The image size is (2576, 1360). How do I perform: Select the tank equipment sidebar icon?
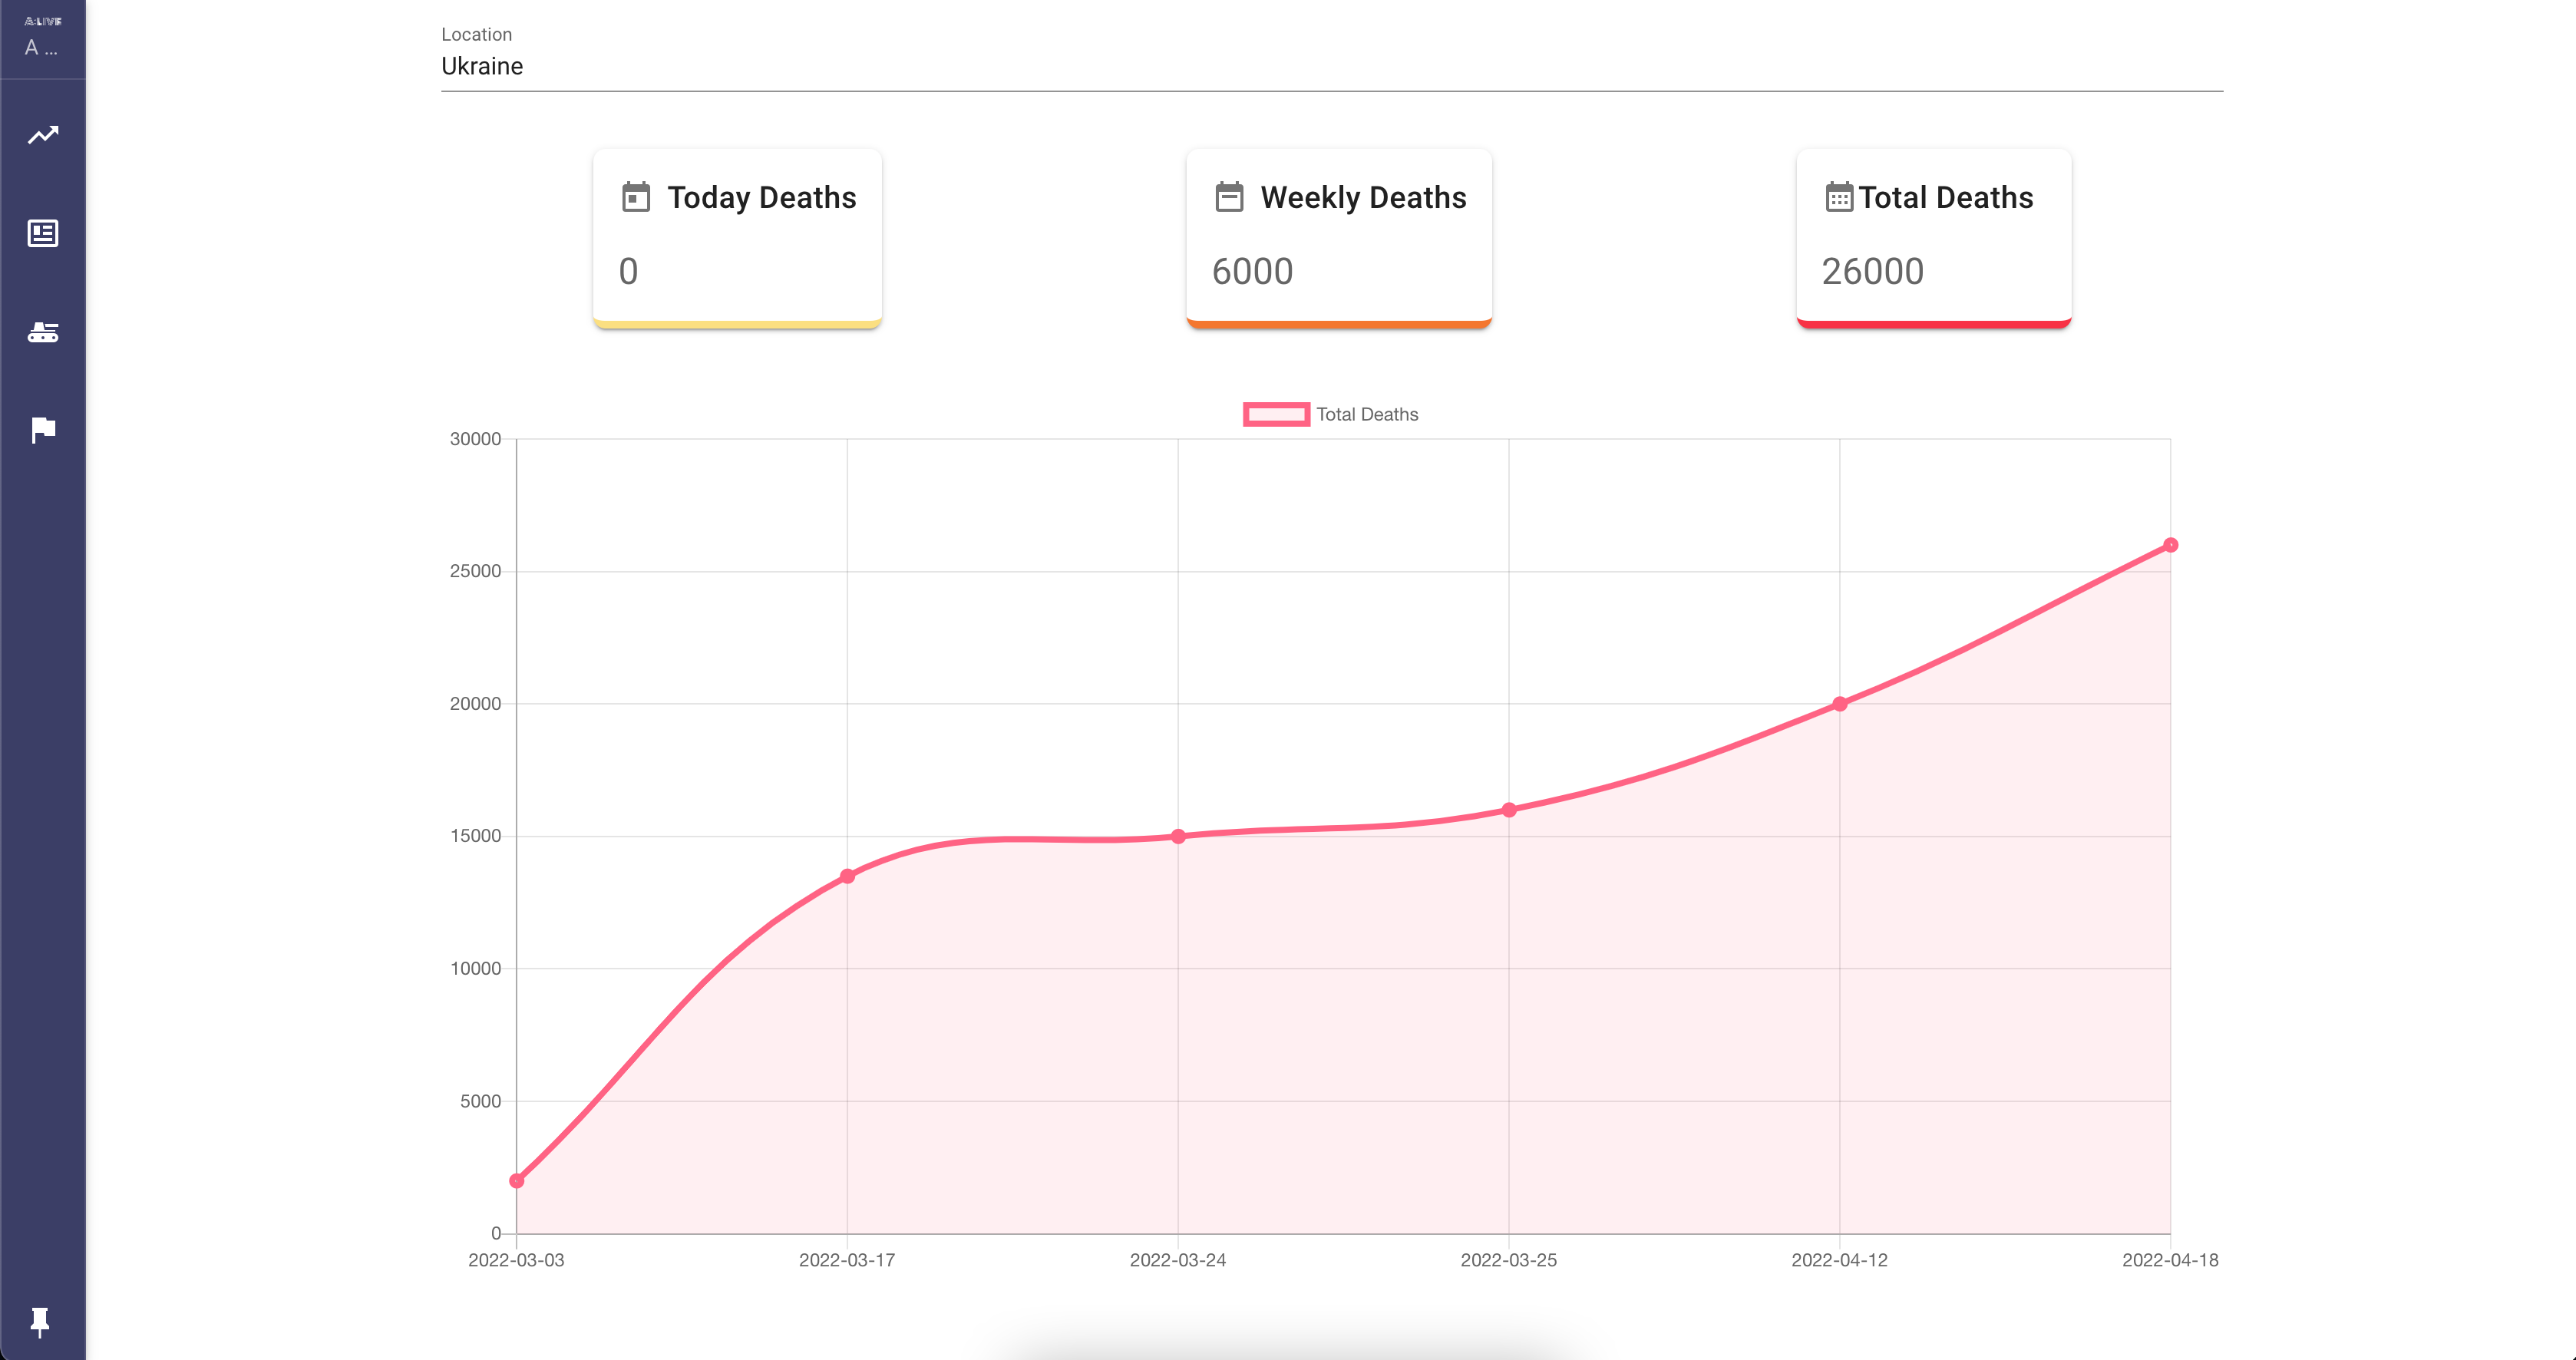(43, 332)
